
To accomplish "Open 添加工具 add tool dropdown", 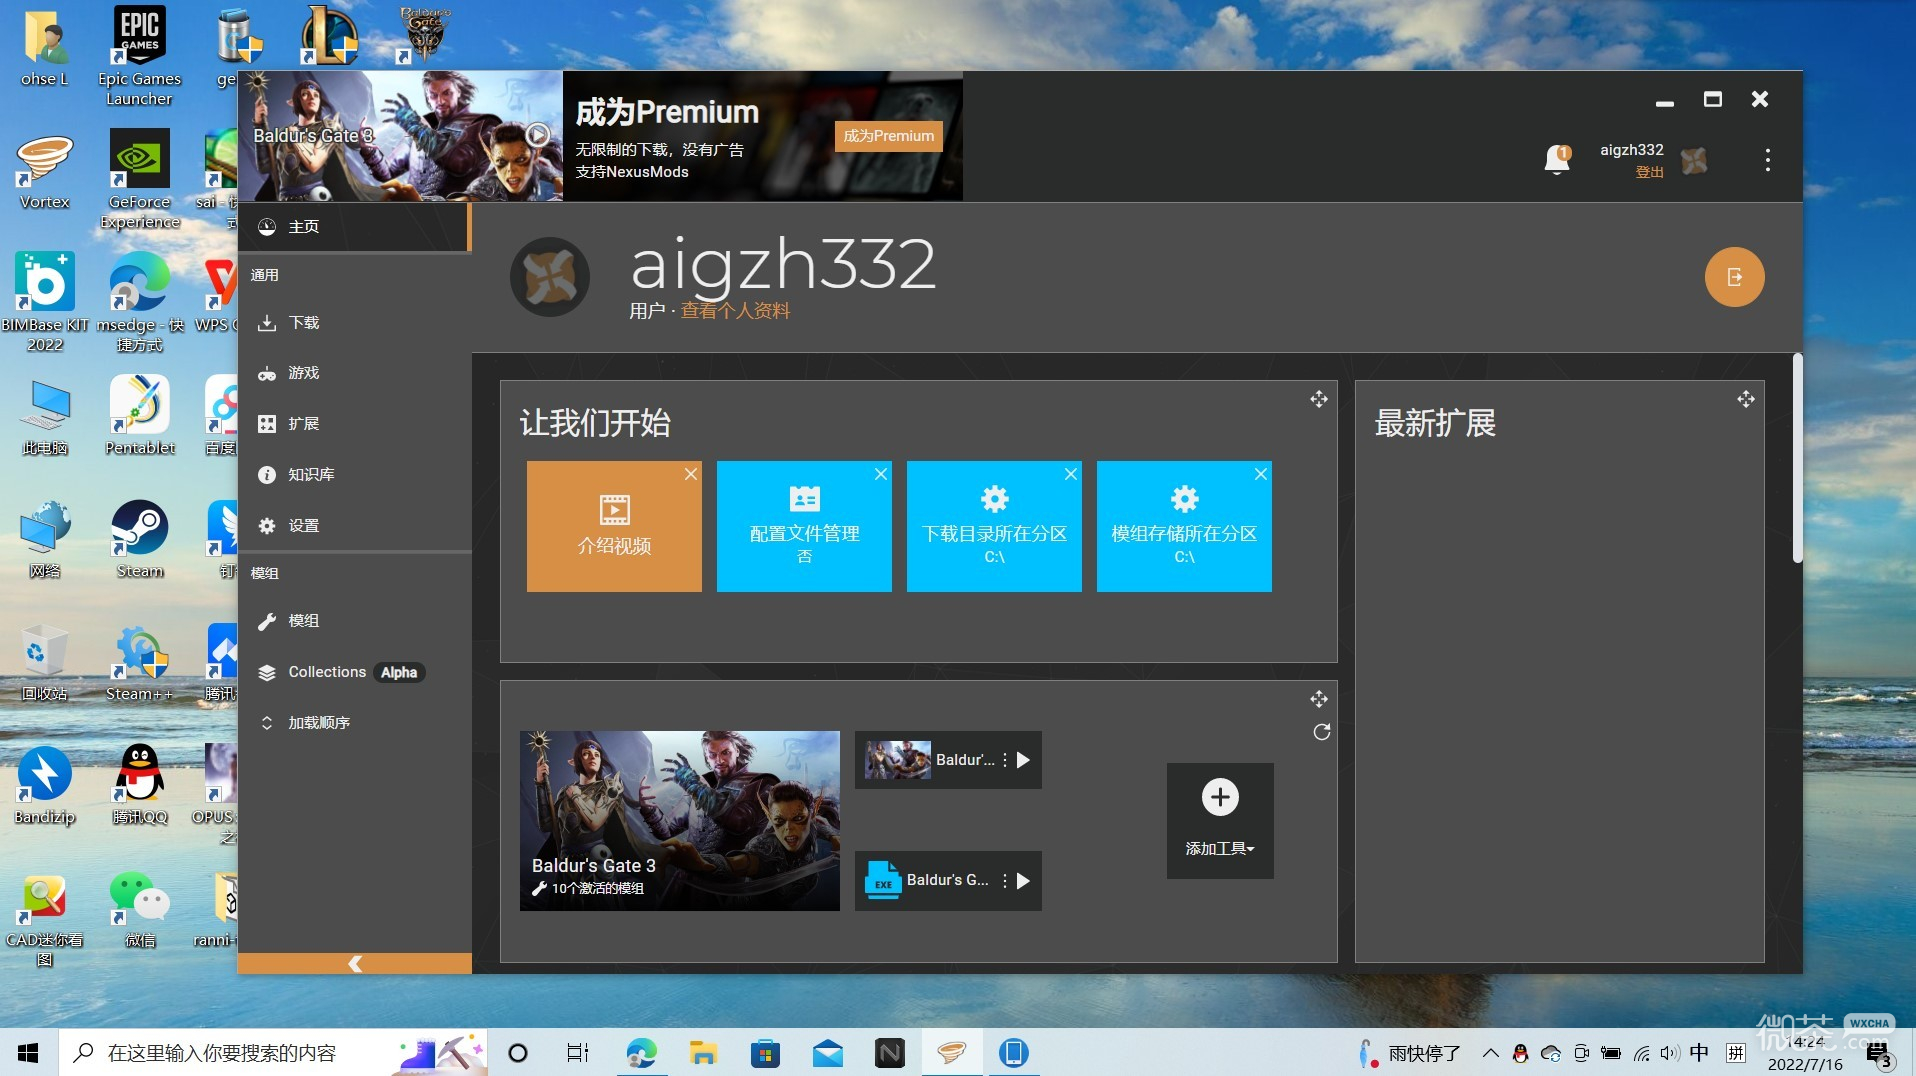I will (1220, 821).
